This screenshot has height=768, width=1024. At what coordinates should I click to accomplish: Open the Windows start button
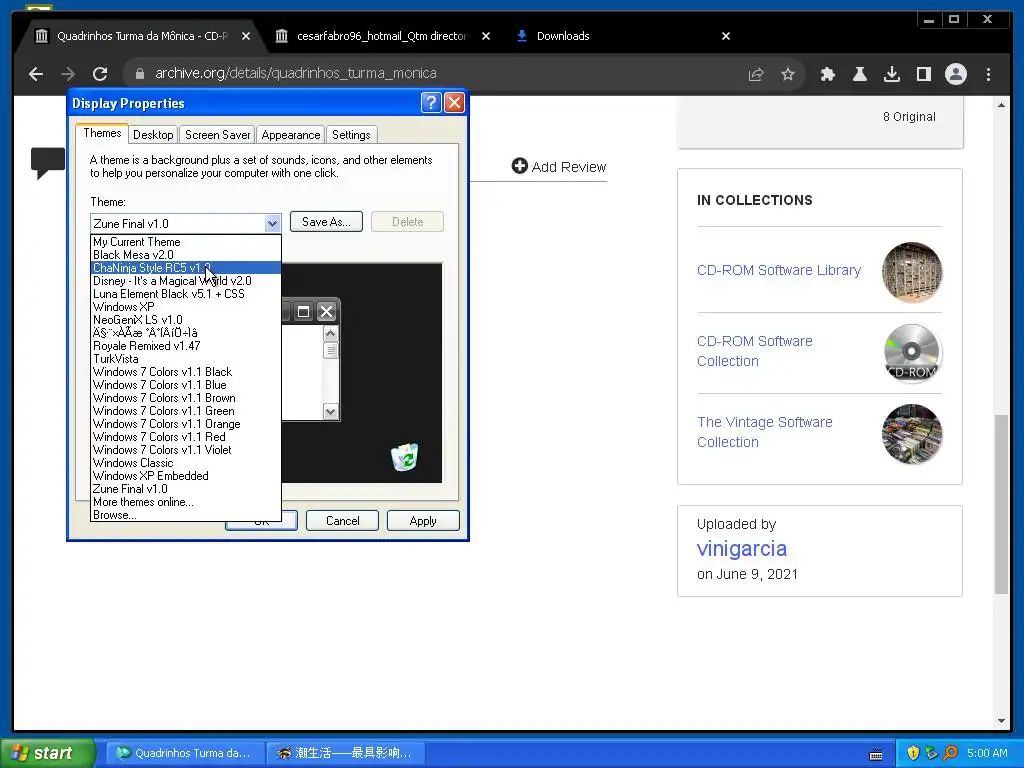47,753
